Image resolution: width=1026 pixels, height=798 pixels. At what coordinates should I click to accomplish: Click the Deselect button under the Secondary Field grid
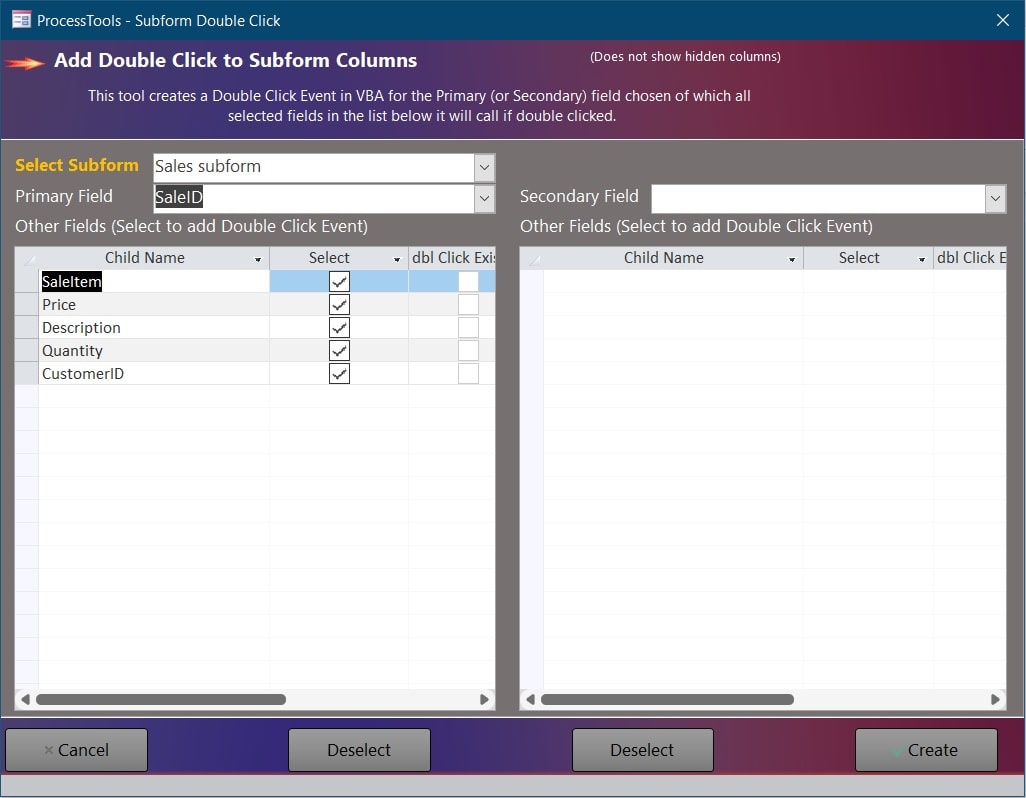(x=642, y=750)
